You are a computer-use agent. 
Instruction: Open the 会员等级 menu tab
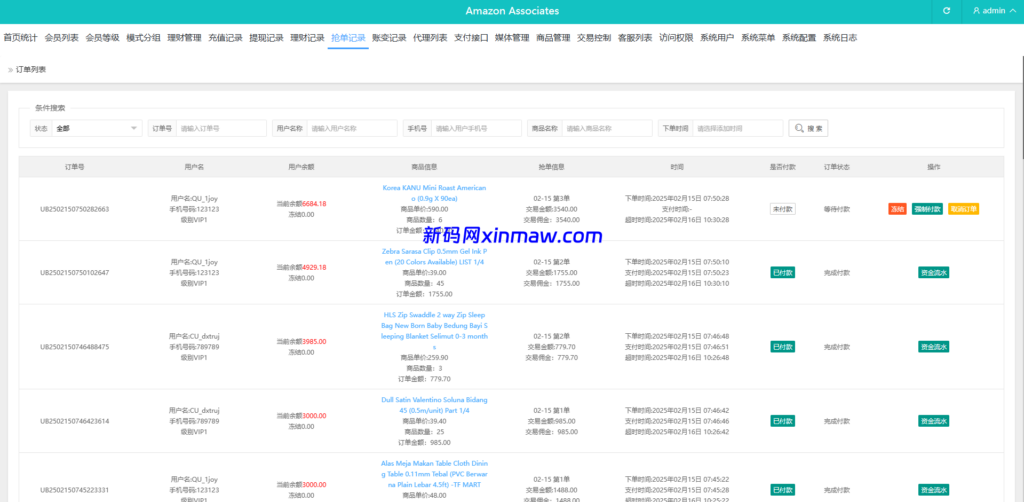click(103, 38)
